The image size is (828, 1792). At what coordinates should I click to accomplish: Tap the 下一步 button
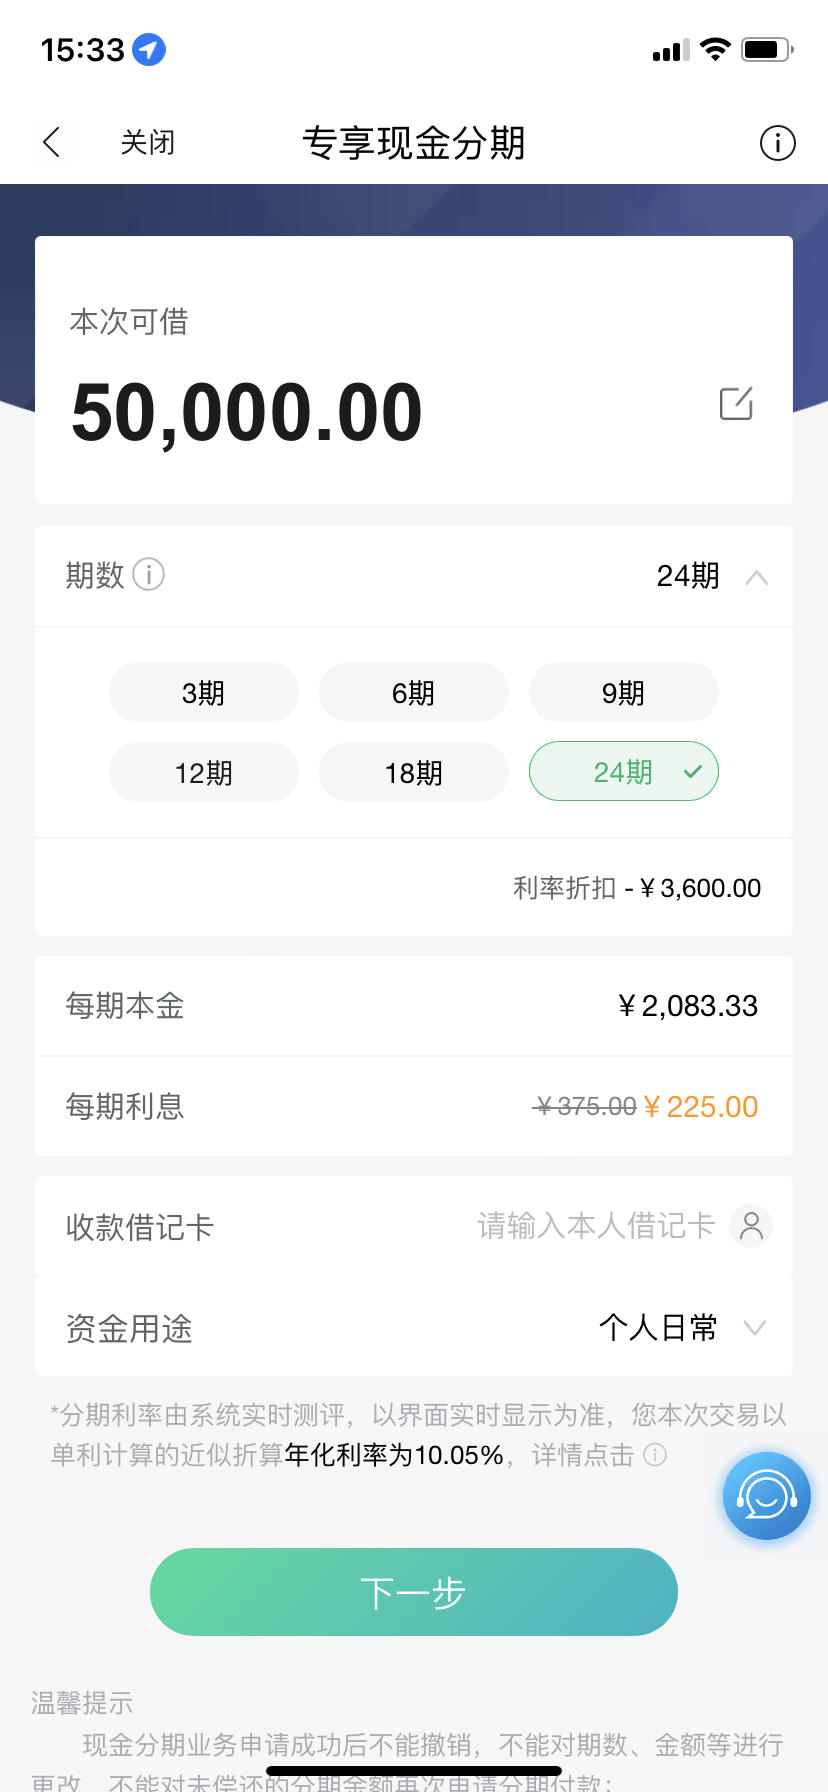[414, 1592]
